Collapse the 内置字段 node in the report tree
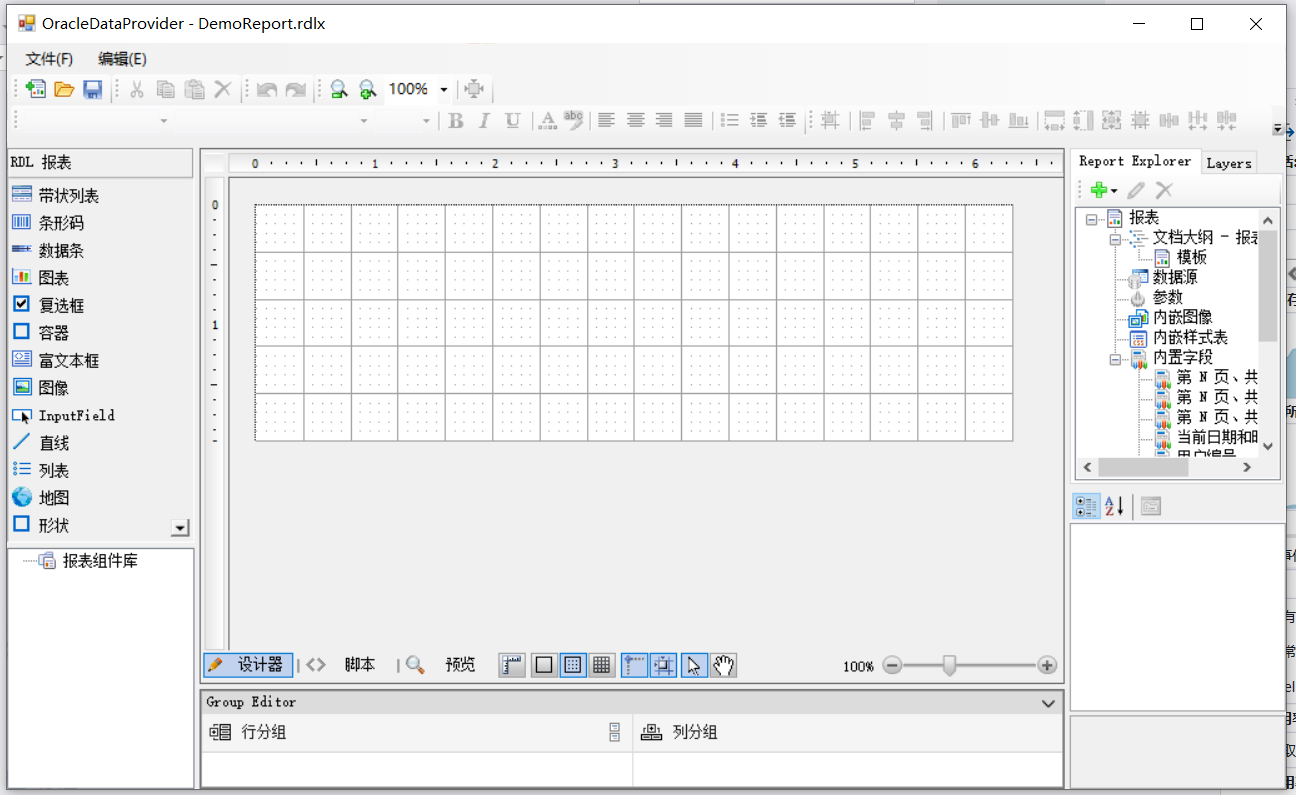 (1115, 359)
